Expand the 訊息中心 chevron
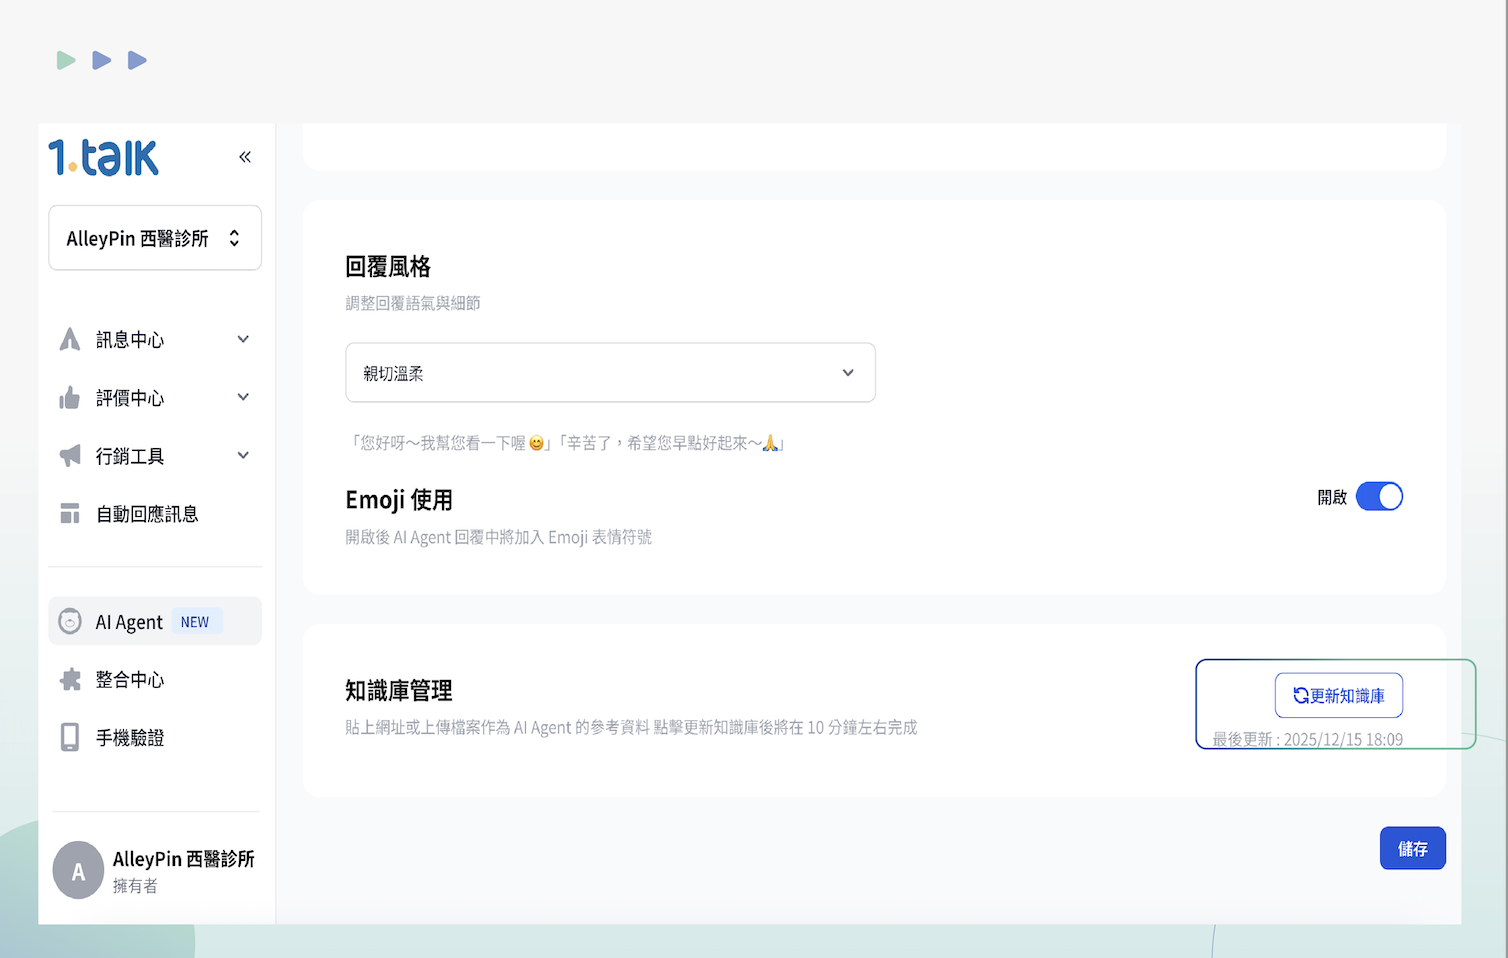1508x958 pixels. [243, 340]
